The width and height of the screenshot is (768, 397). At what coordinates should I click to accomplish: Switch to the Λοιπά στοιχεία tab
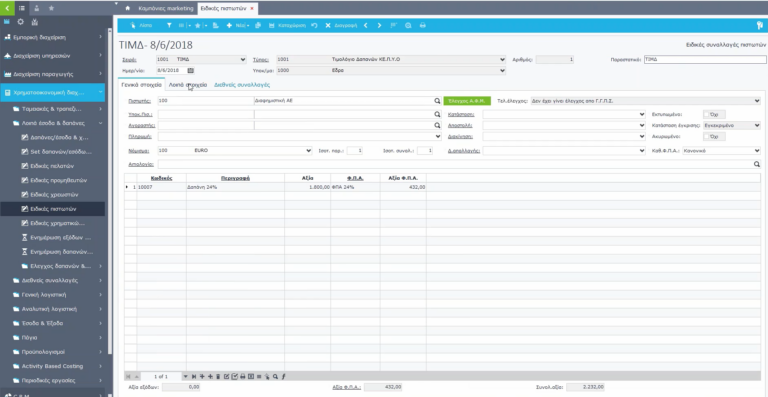tap(188, 85)
